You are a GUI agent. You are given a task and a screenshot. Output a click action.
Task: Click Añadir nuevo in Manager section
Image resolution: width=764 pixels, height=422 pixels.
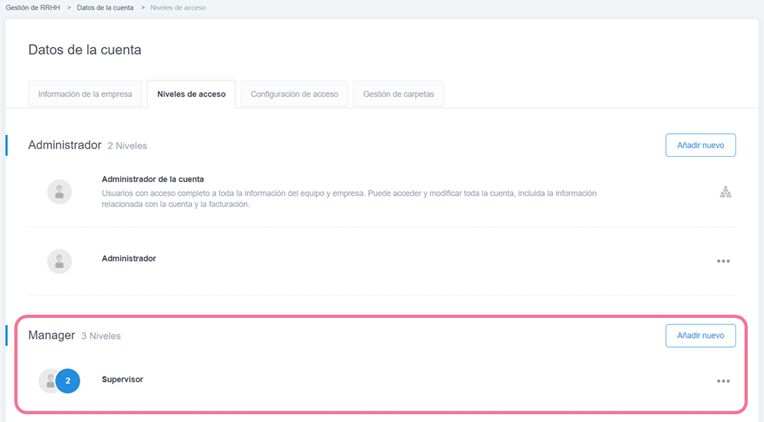pos(700,335)
